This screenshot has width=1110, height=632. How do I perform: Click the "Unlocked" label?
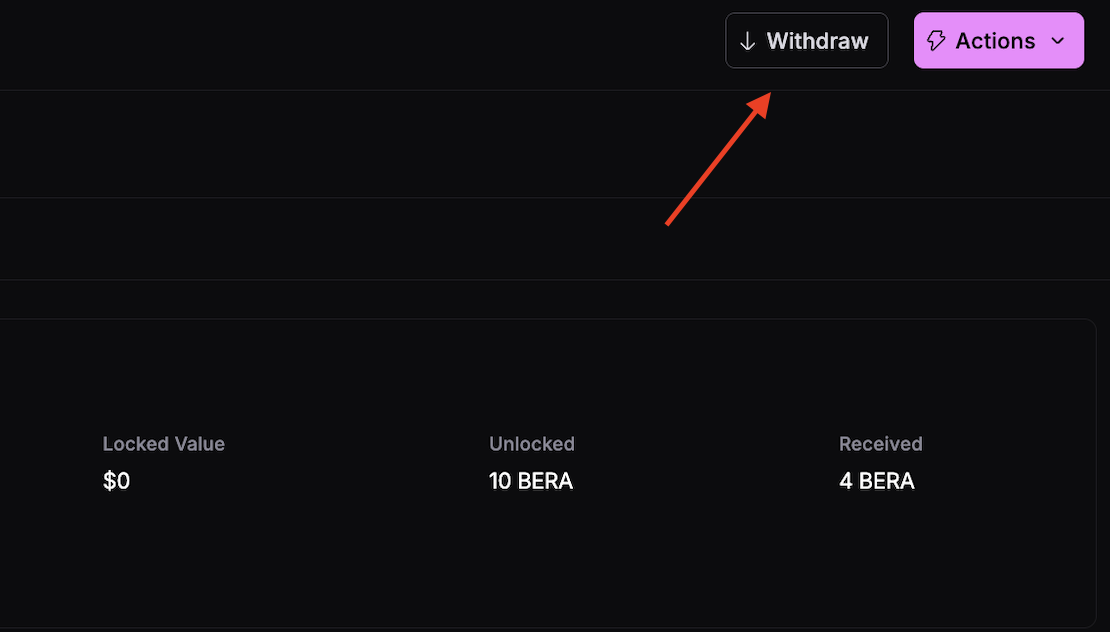(x=532, y=444)
